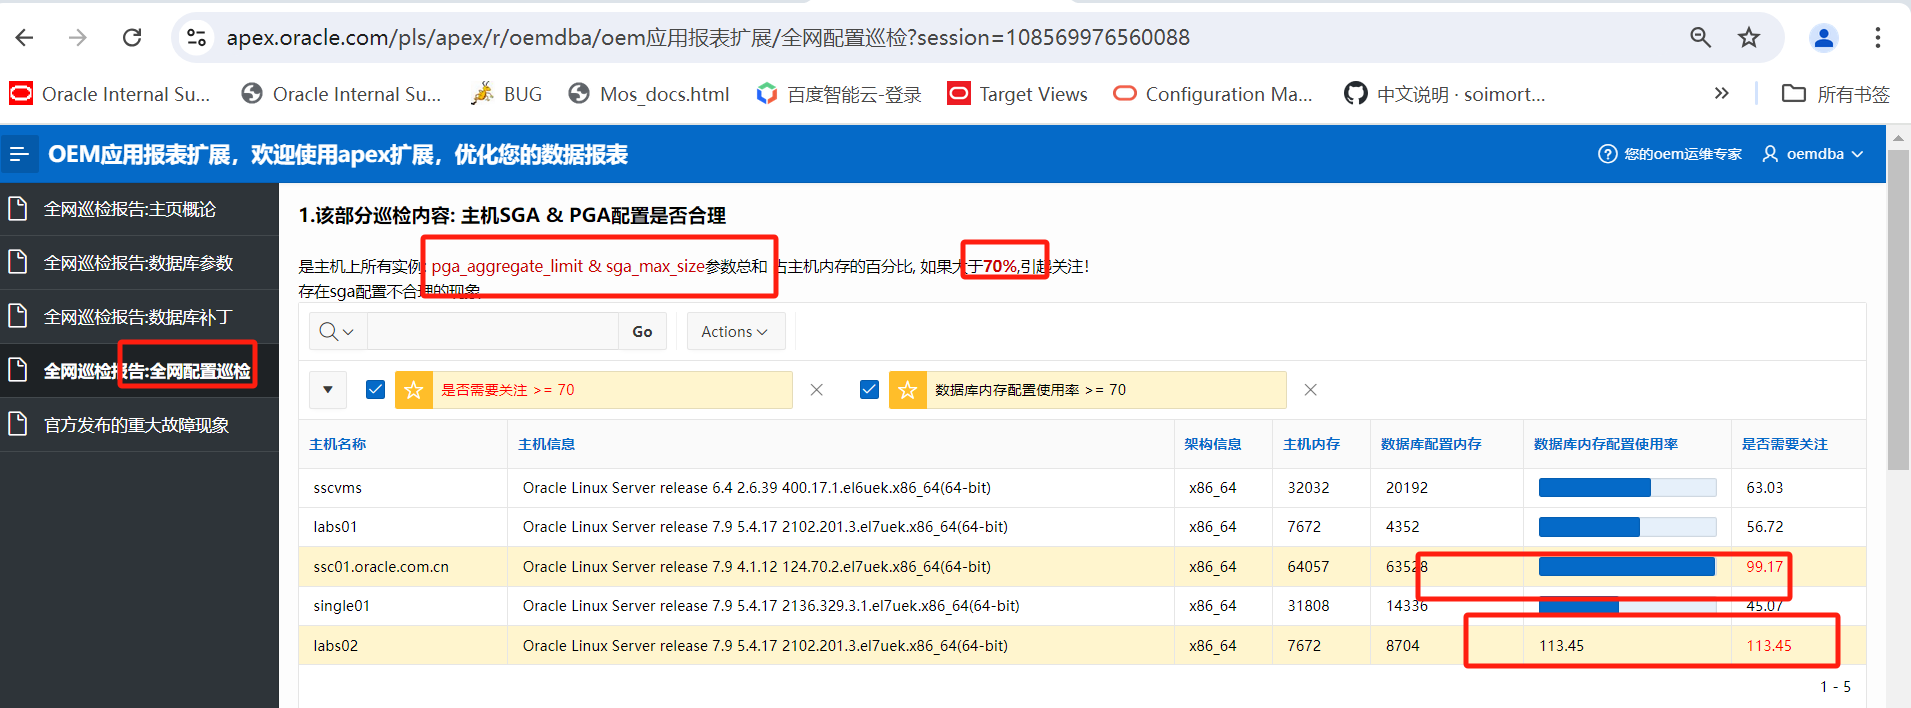Click the browser back arrow
The image size is (1911, 708).
pos(25,38)
